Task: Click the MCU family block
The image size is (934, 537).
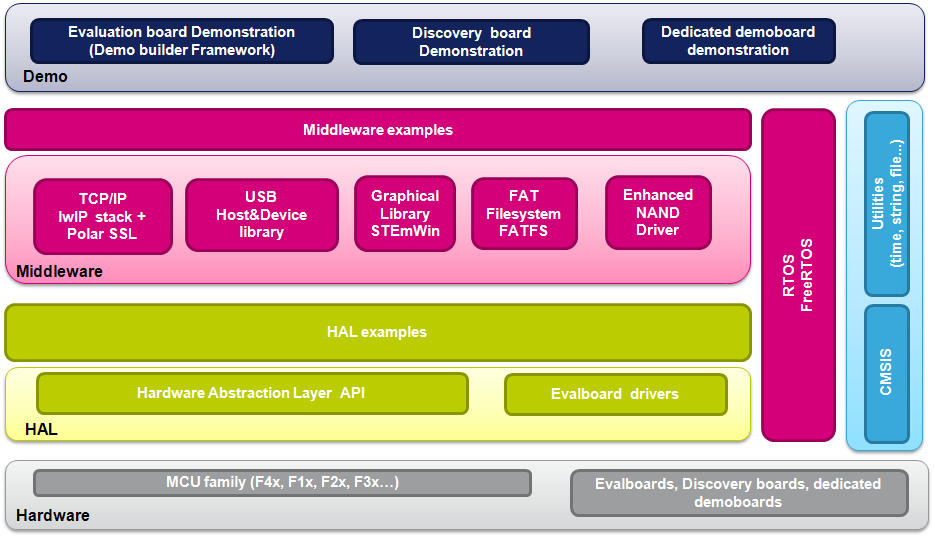Action: coord(282,483)
